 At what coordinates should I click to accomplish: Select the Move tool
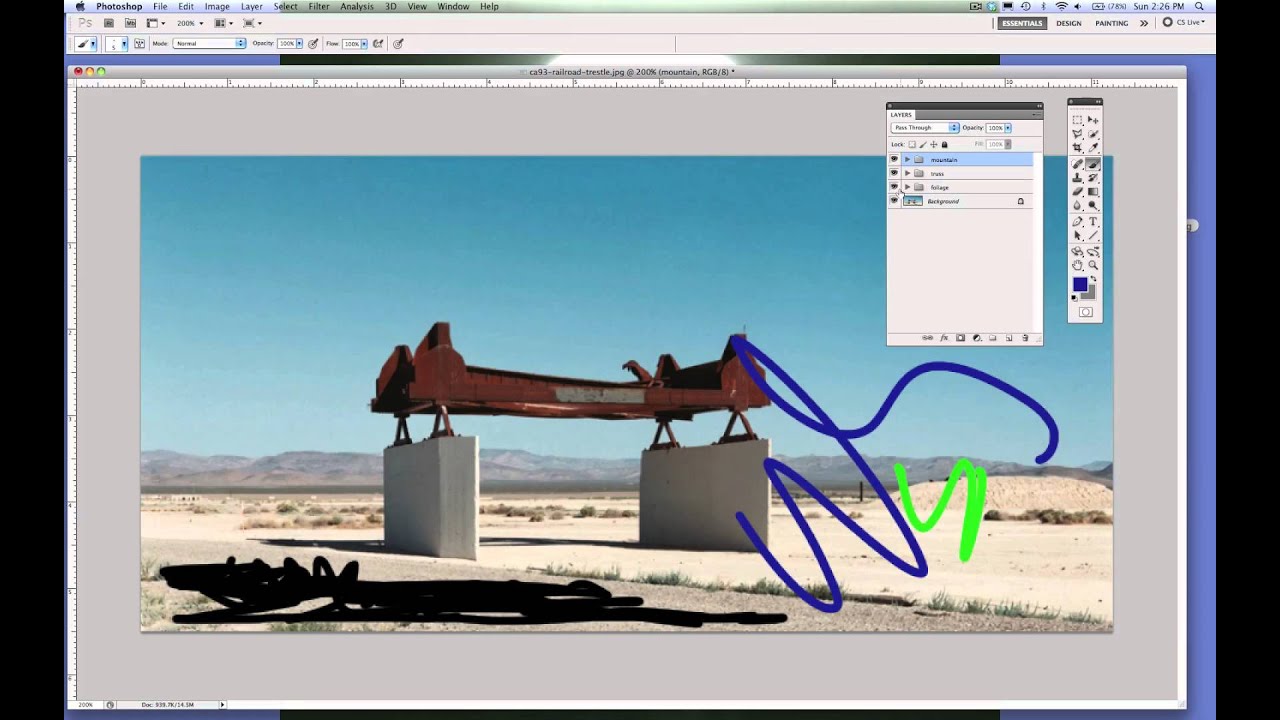pyautogui.click(x=1093, y=120)
